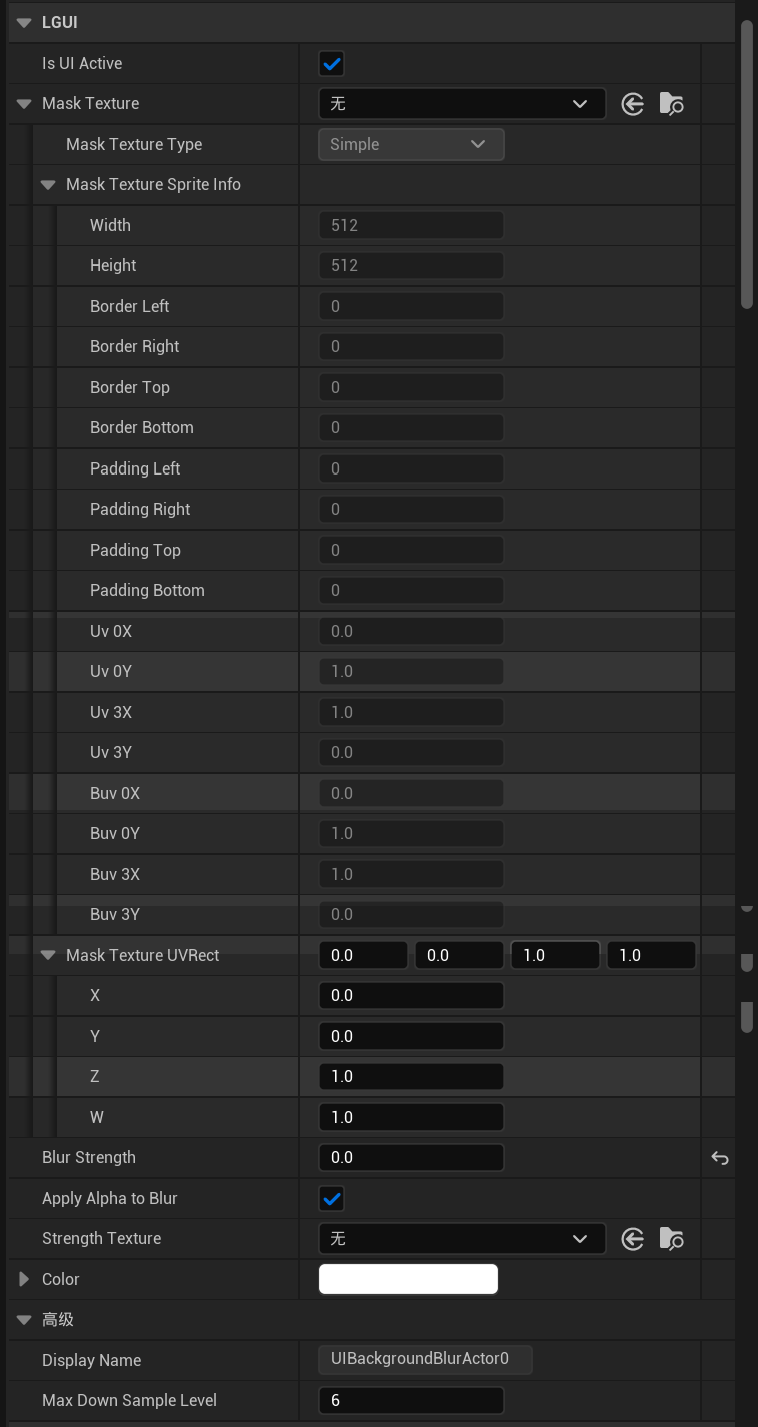Screen dimensions: 758x1427
Task: Collapse the LGUI category section
Action: 24,23
